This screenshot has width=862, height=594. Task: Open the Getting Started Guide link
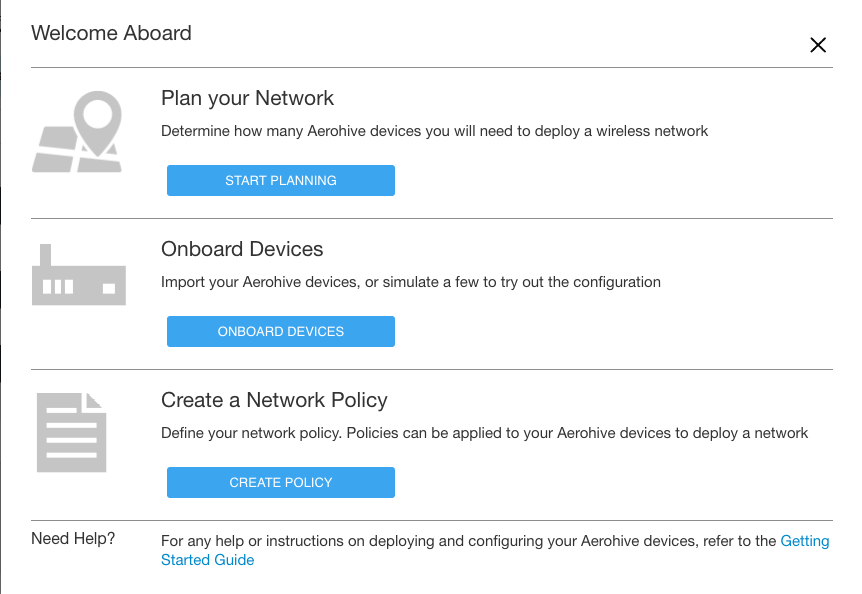click(x=805, y=541)
